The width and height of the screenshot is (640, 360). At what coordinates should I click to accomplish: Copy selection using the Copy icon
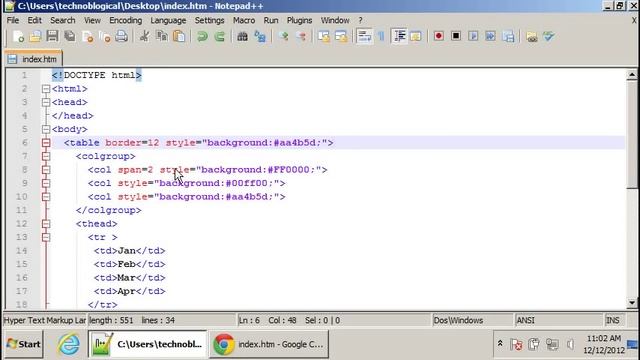pos(162,36)
